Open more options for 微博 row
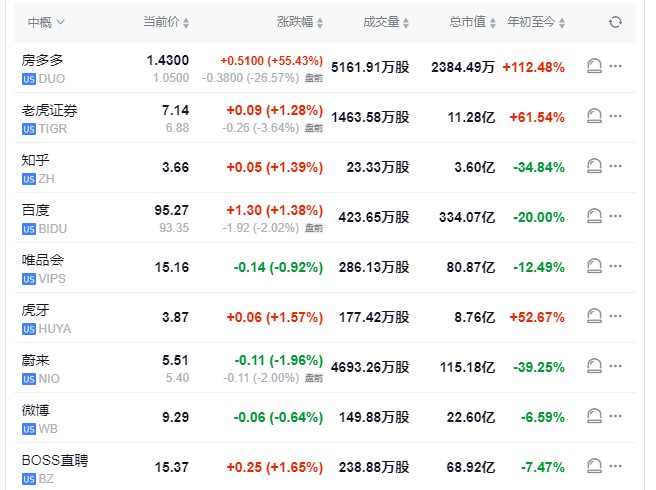Viewport: 656px width, 490px height. [x=615, y=416]
